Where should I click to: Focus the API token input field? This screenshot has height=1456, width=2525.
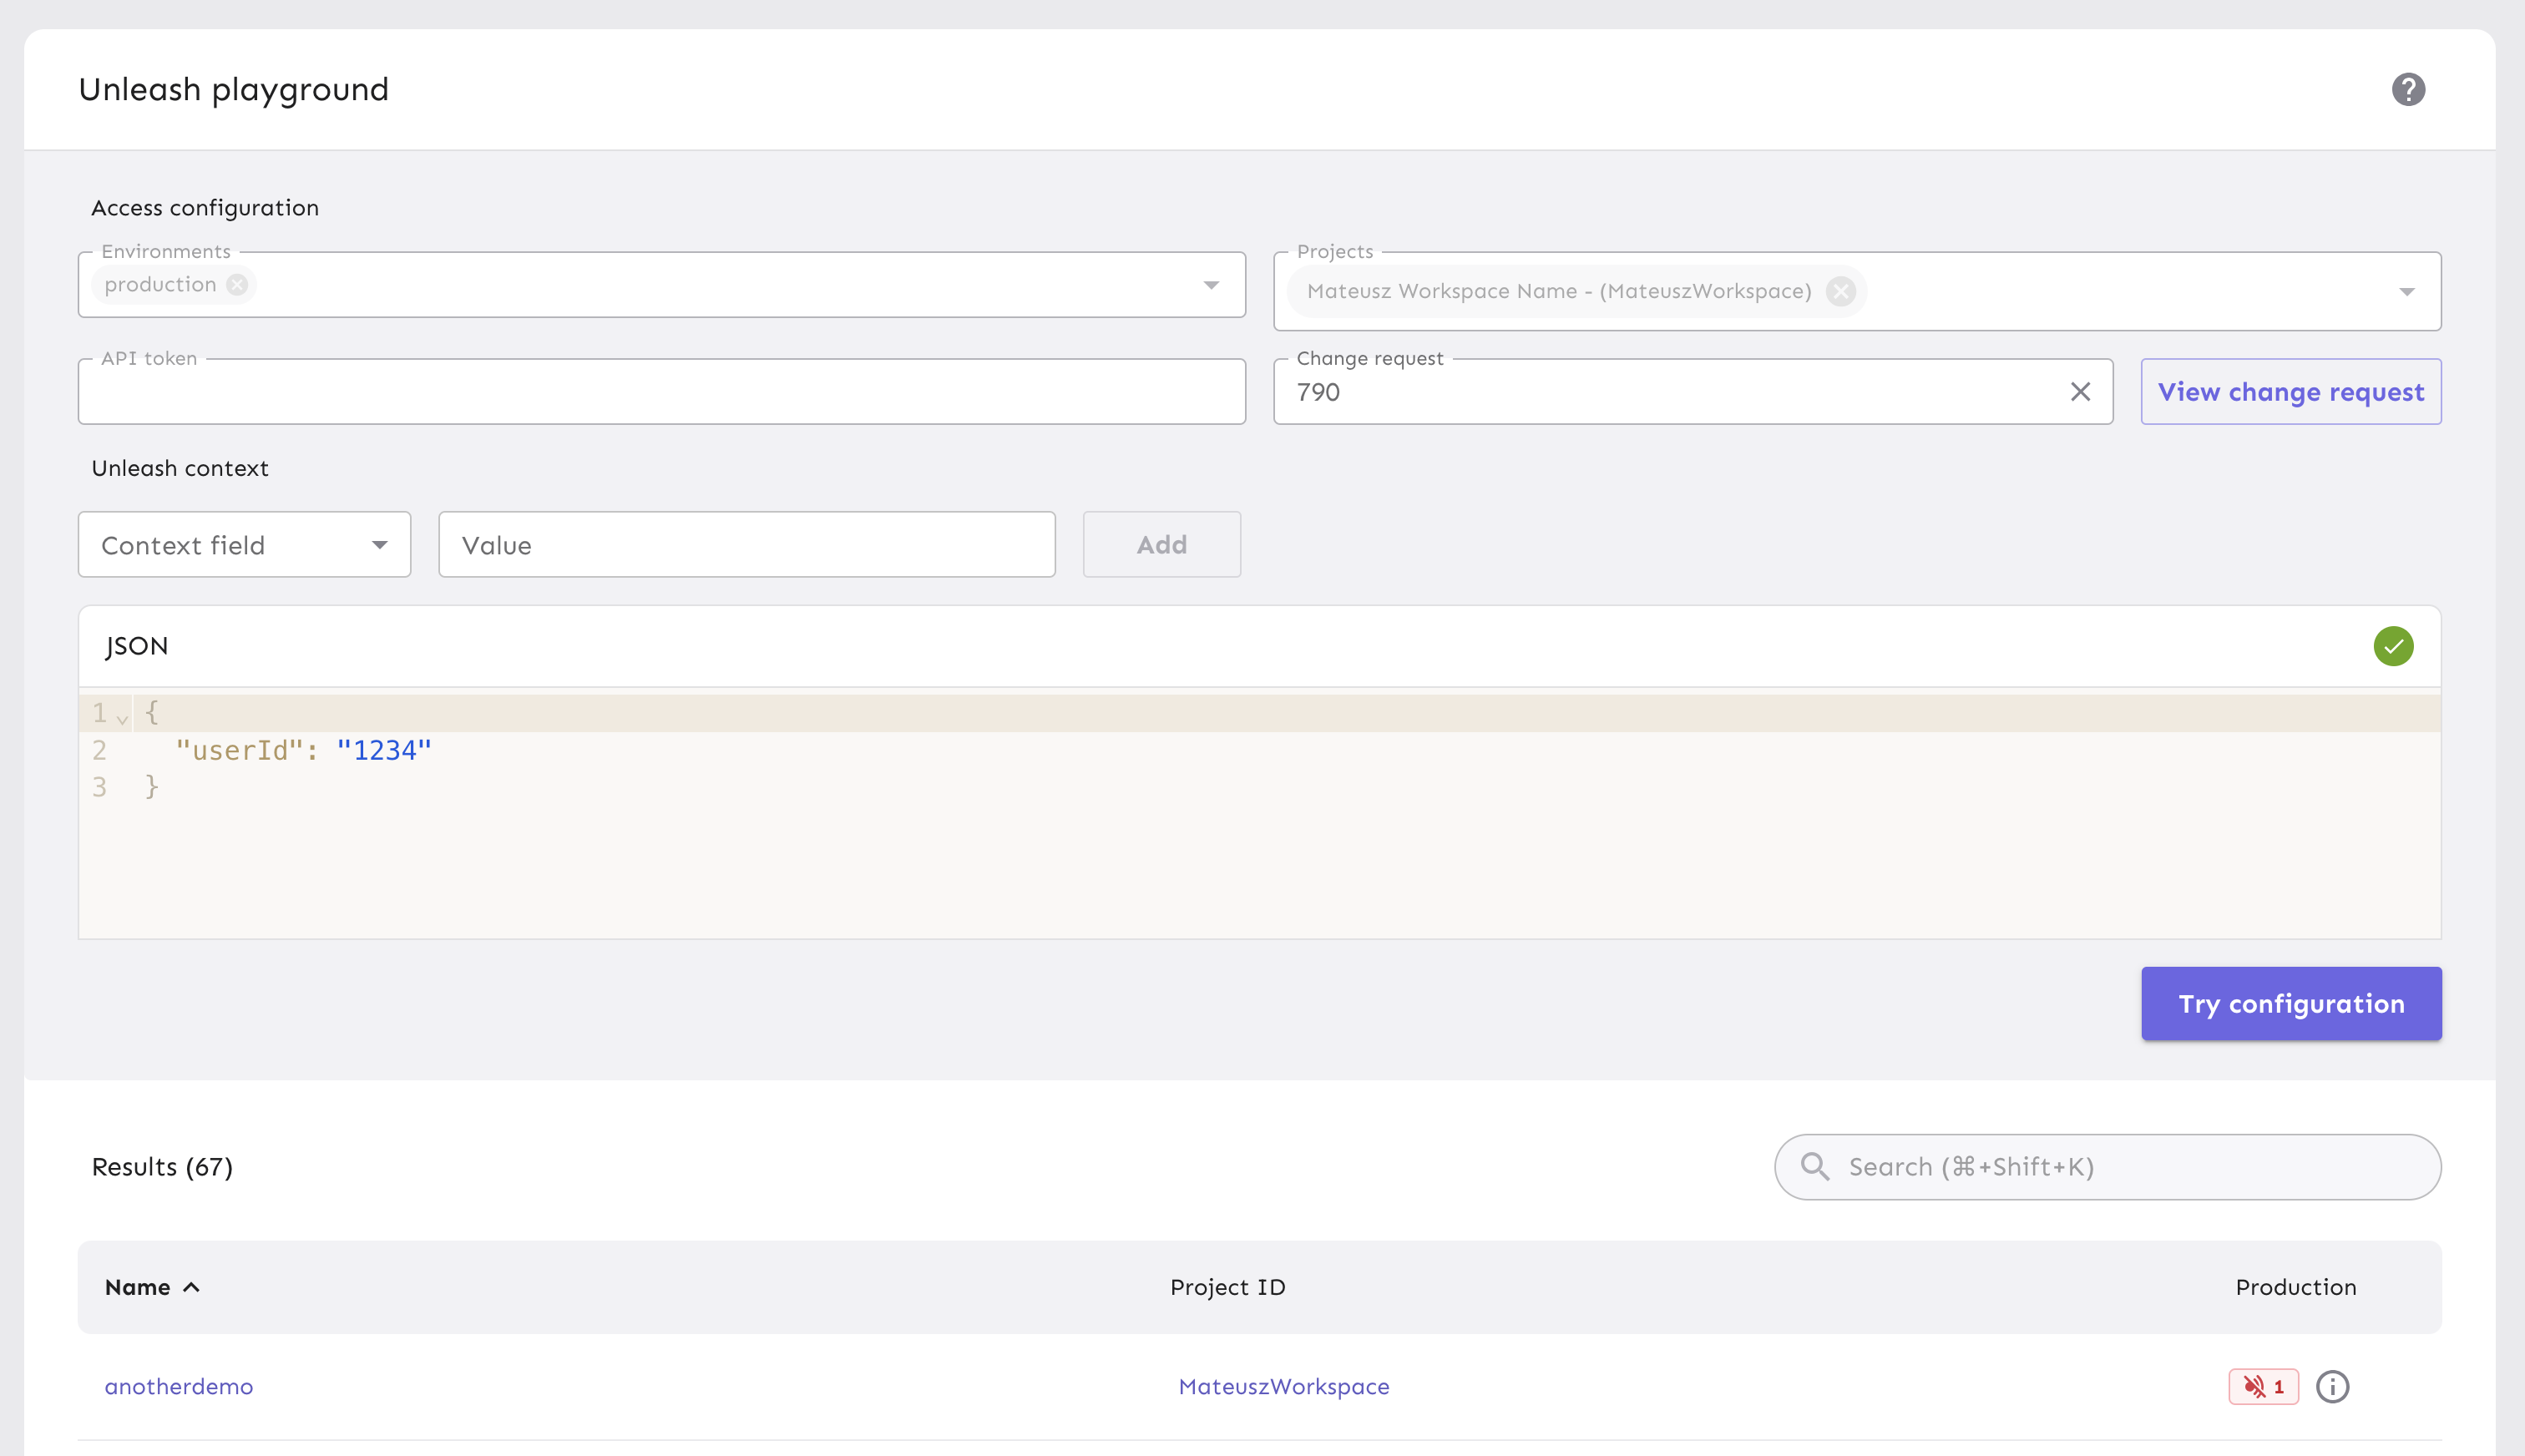tap(660, 393)
